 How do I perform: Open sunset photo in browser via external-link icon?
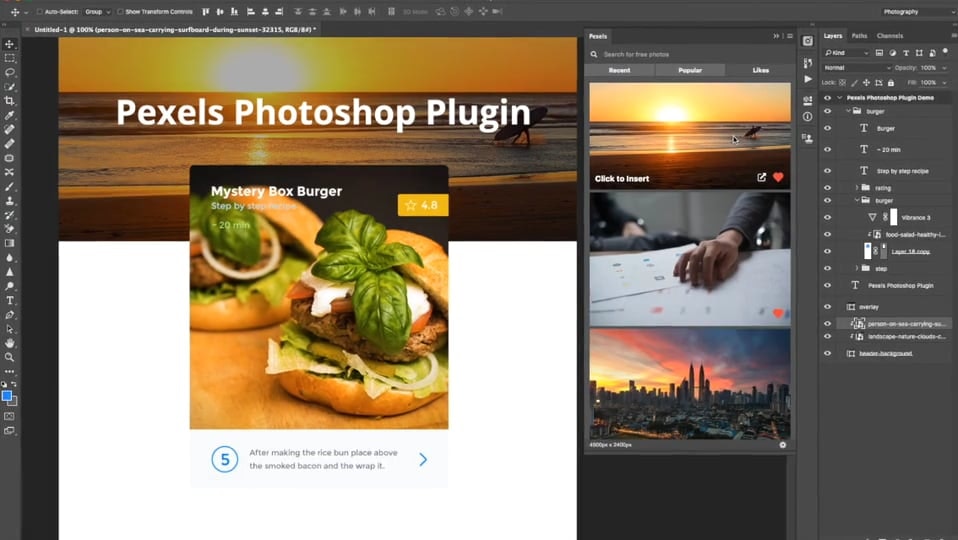tap(761, 177)
